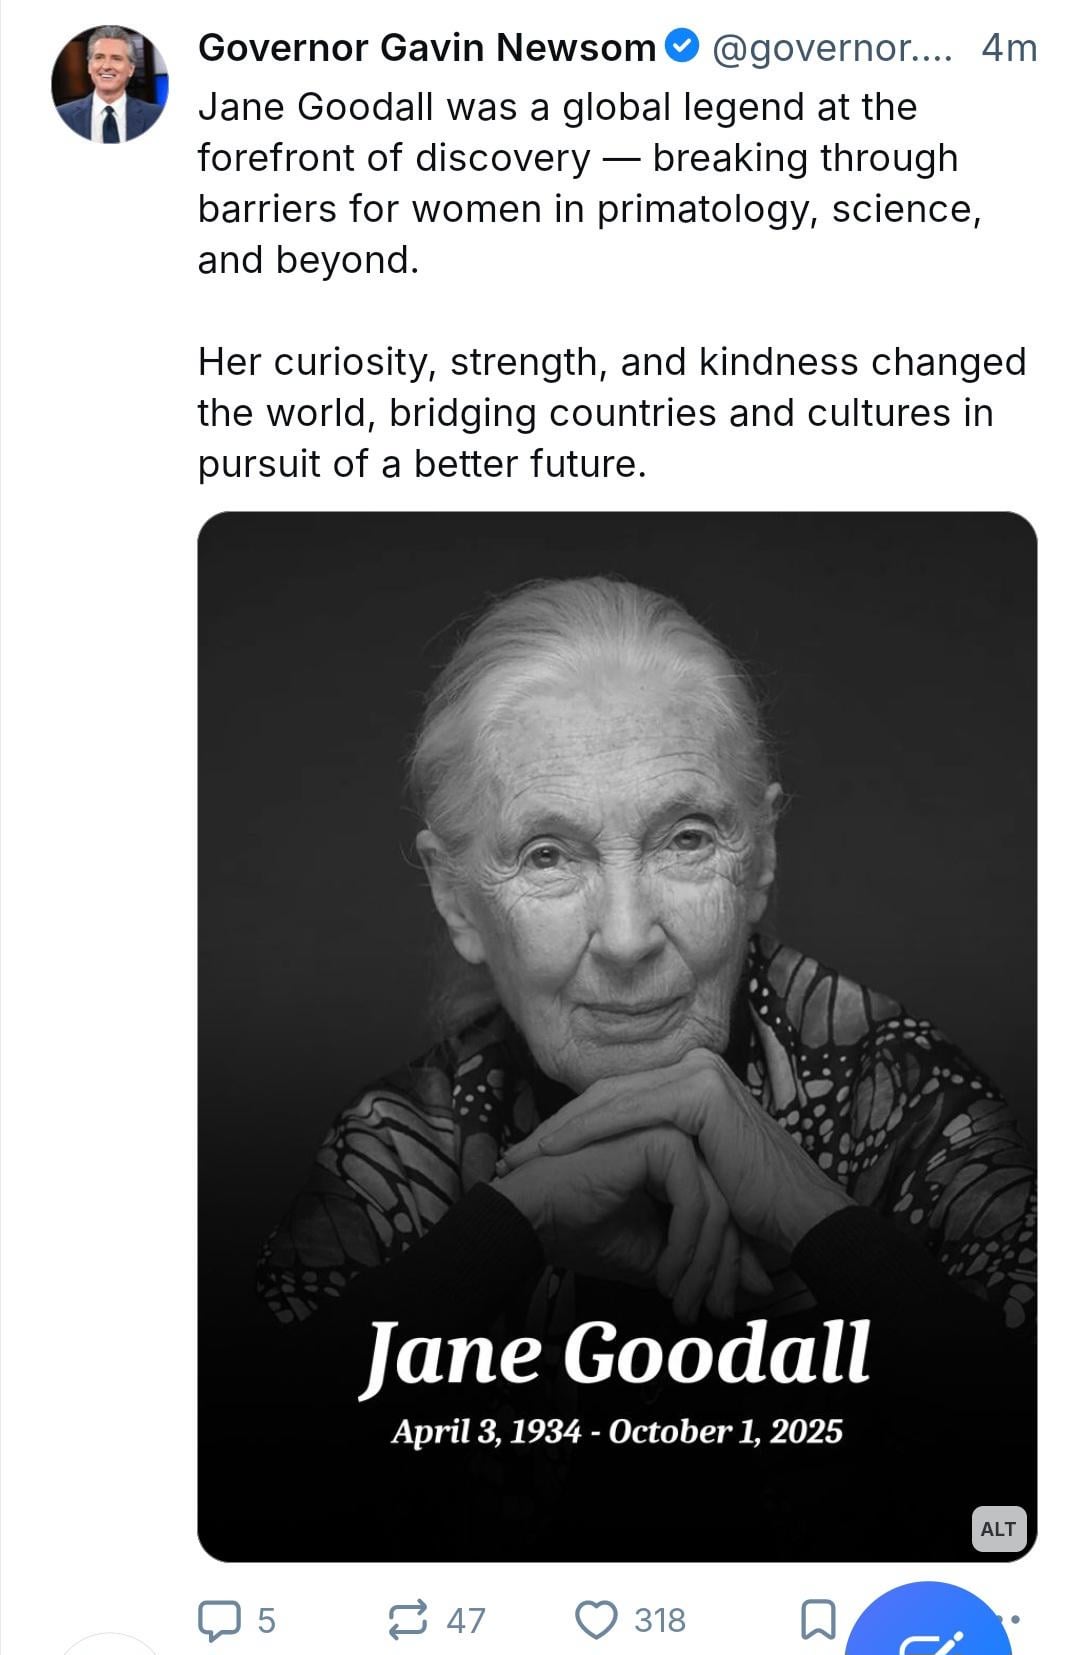This screenshot has width=1080, height=1655.
Task: Bookmark the Jane Goodall post
Action: point(818,1620)
